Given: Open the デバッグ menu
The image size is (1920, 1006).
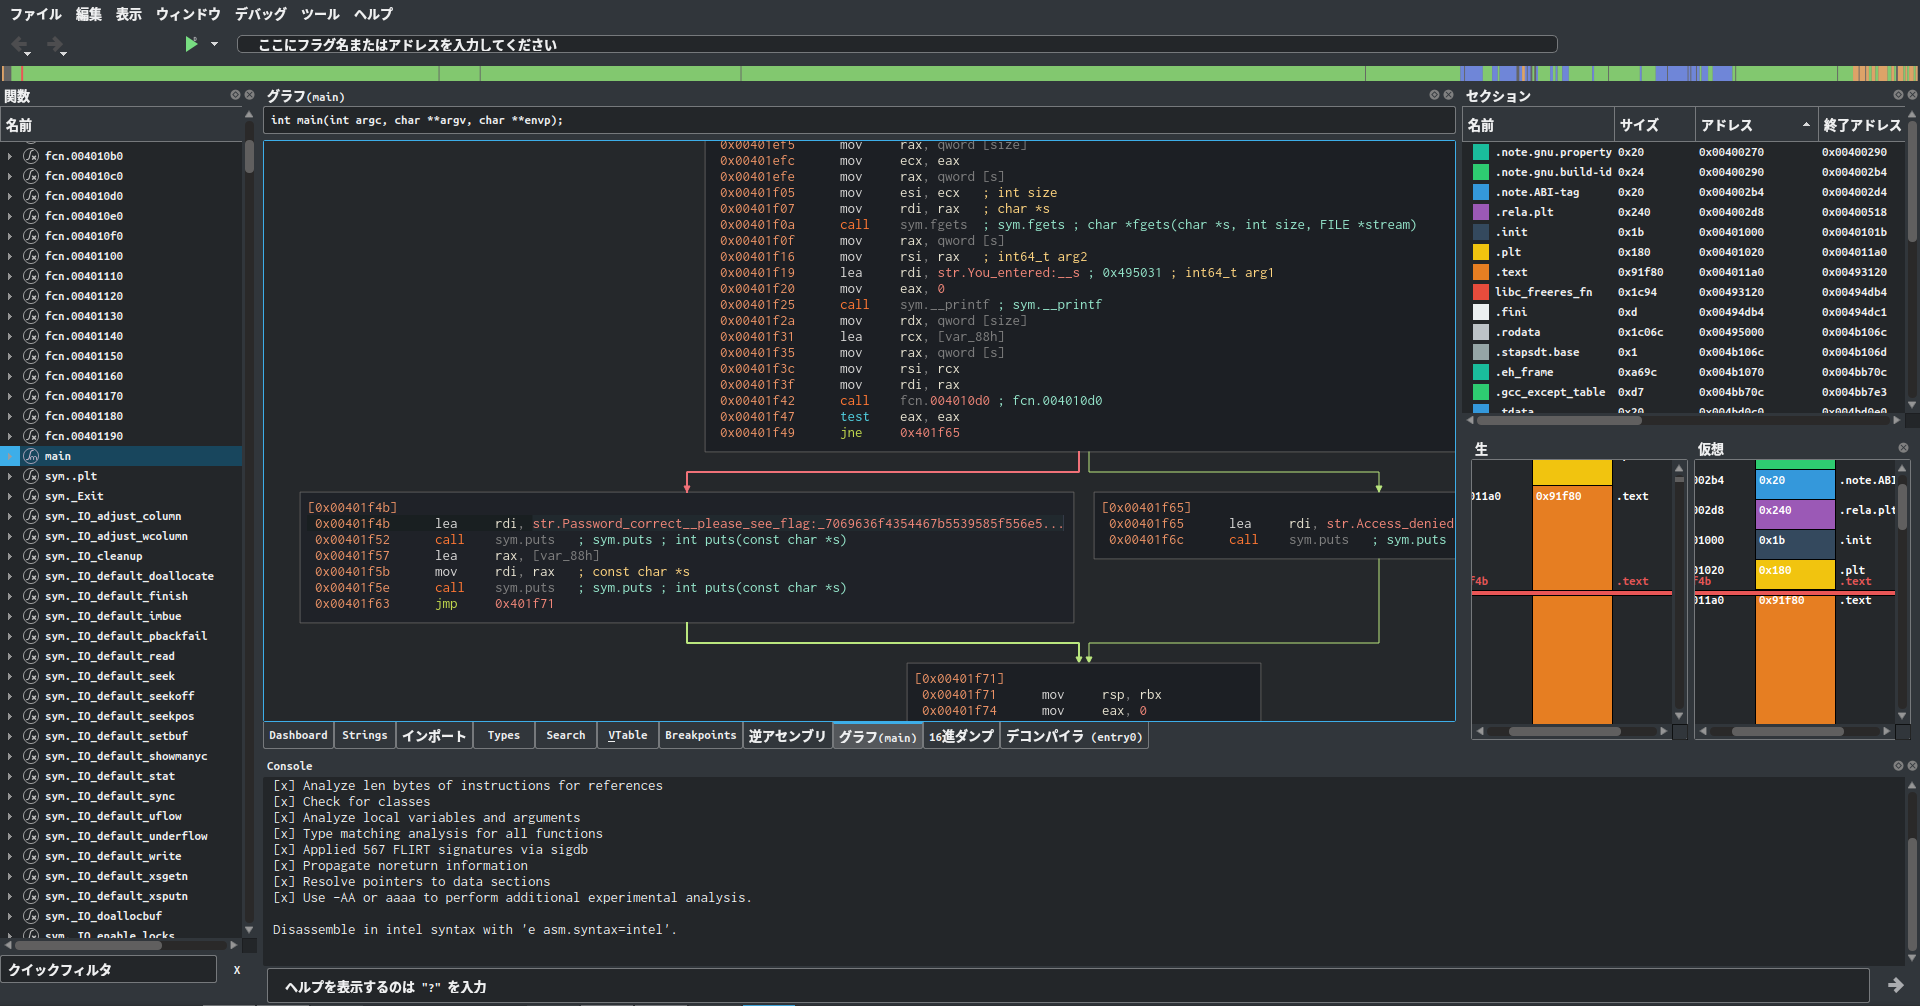Looking at the screenshot, I should (x=260, y=14).
